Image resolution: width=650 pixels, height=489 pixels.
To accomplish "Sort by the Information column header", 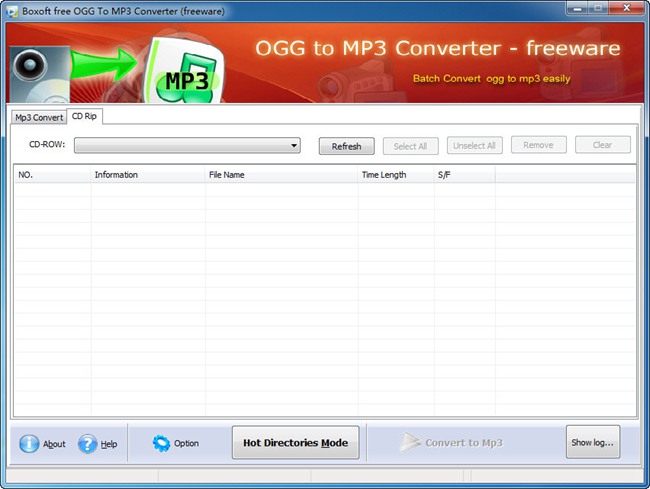I will tap(148, 175).
